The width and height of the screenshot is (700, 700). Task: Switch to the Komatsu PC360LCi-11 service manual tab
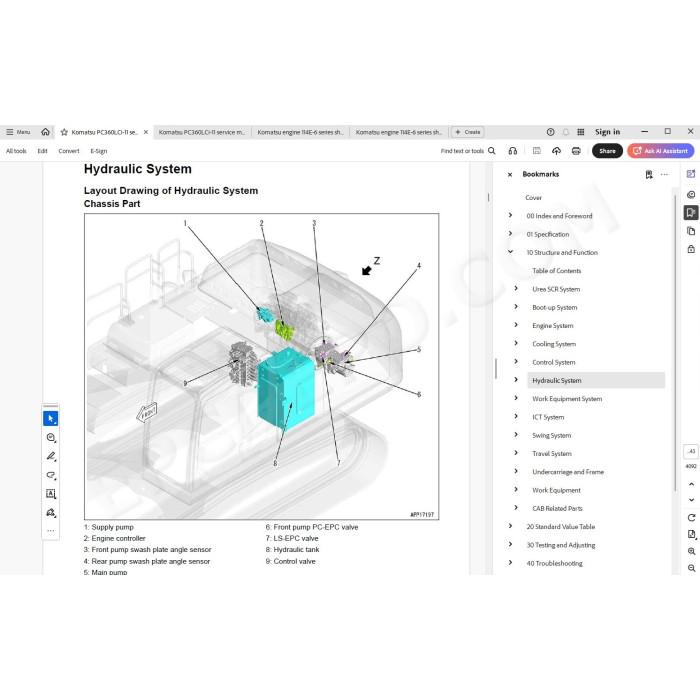pos(202,132)
